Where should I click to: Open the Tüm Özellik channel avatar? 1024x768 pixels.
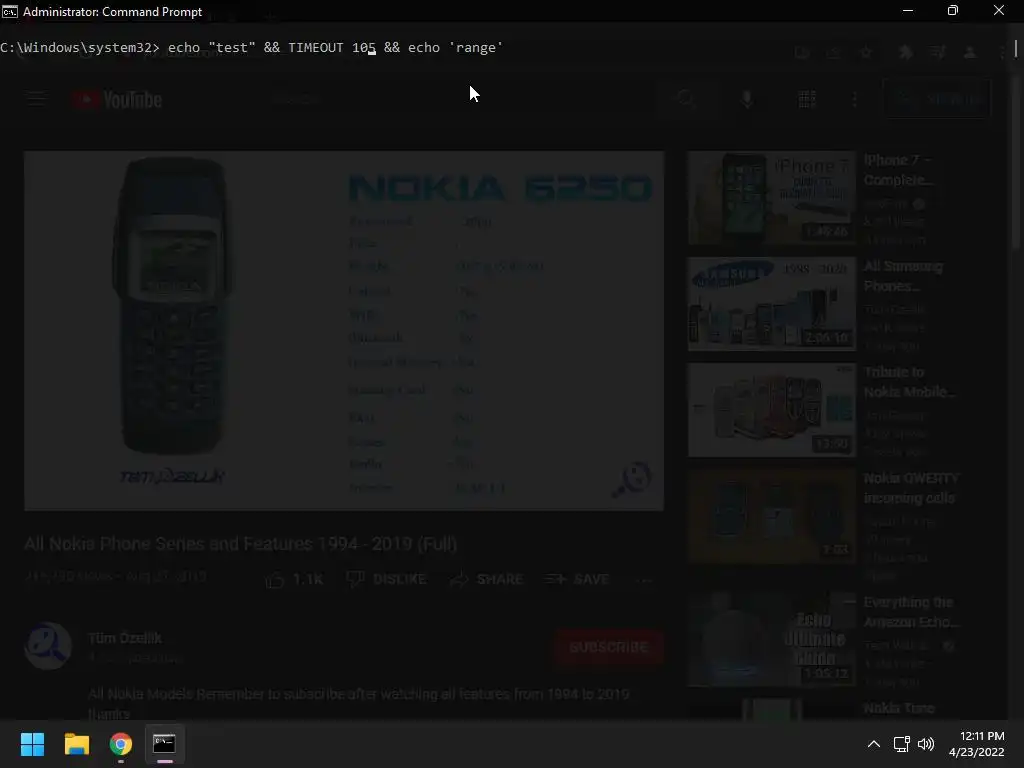(48, 646)
